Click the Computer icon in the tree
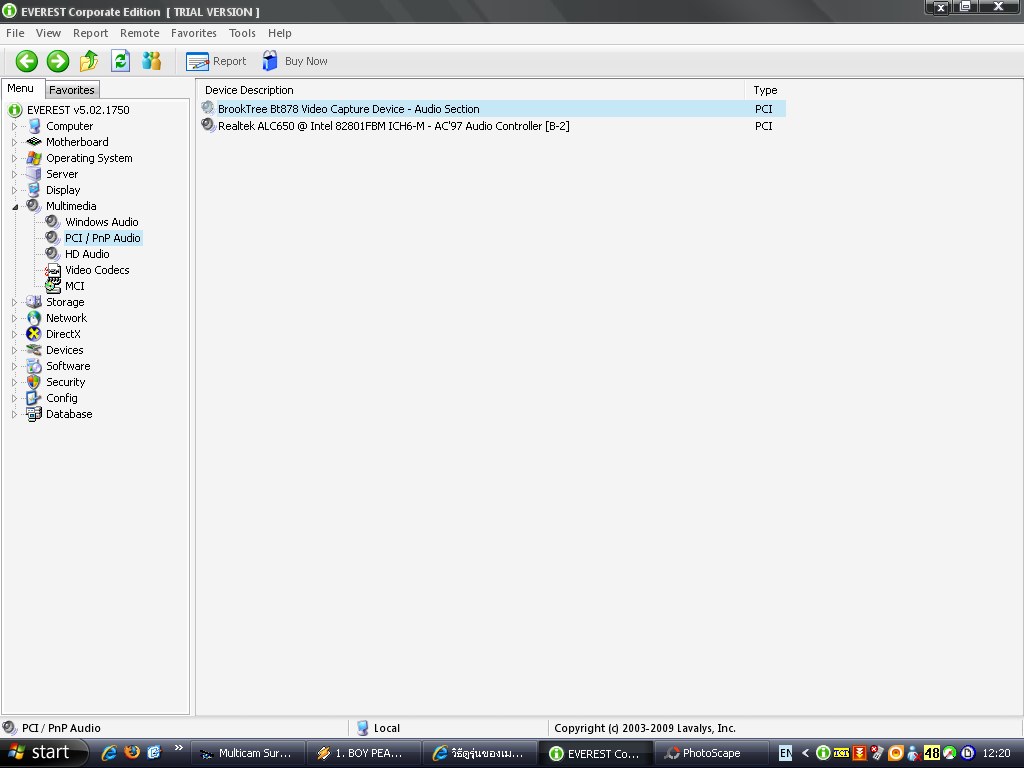Image resolution: width=1024 pixels, height=768 pixels. coord(34,126)
